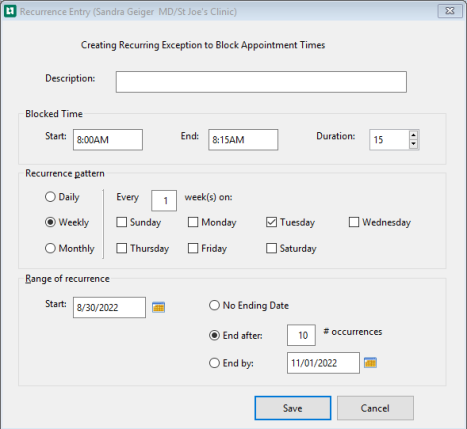Open calendar picker next to range Start date

158,307
